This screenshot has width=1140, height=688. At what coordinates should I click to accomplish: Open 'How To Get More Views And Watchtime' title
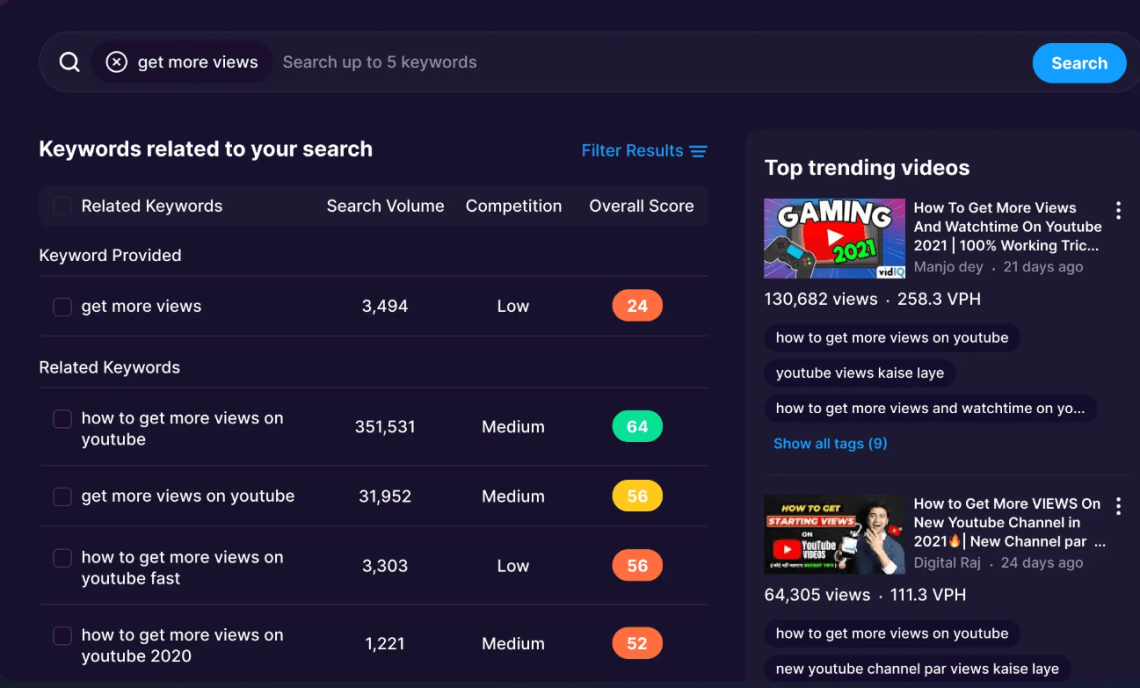(x=1008, y=227)
